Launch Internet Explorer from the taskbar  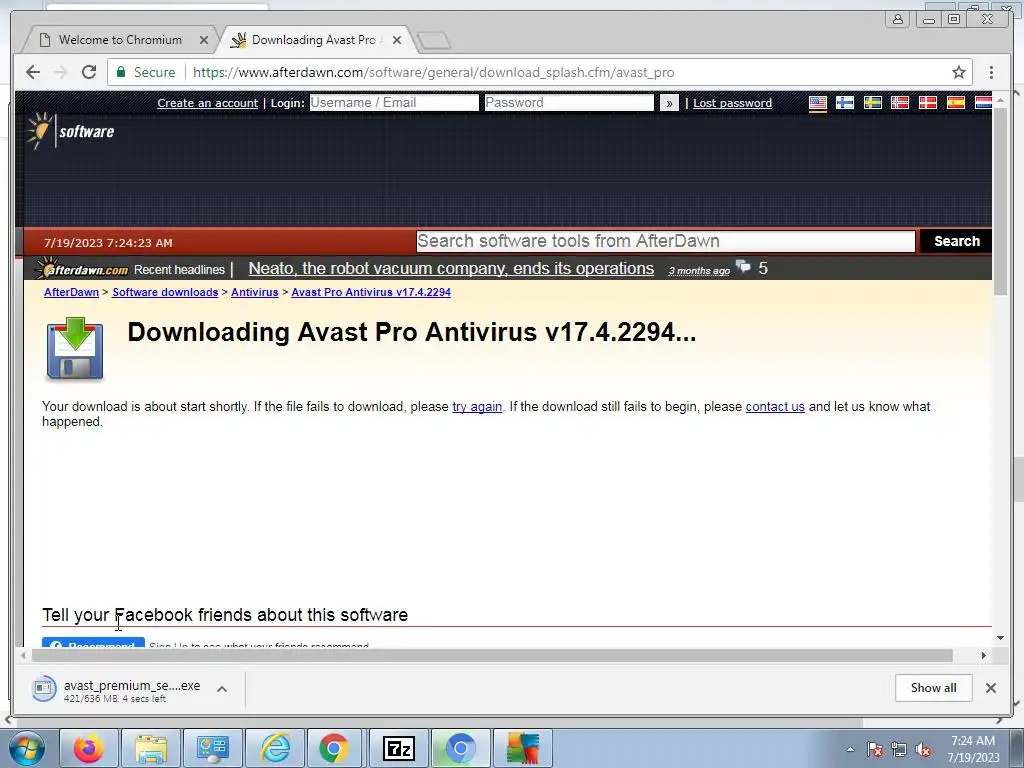tap(275, 748)
